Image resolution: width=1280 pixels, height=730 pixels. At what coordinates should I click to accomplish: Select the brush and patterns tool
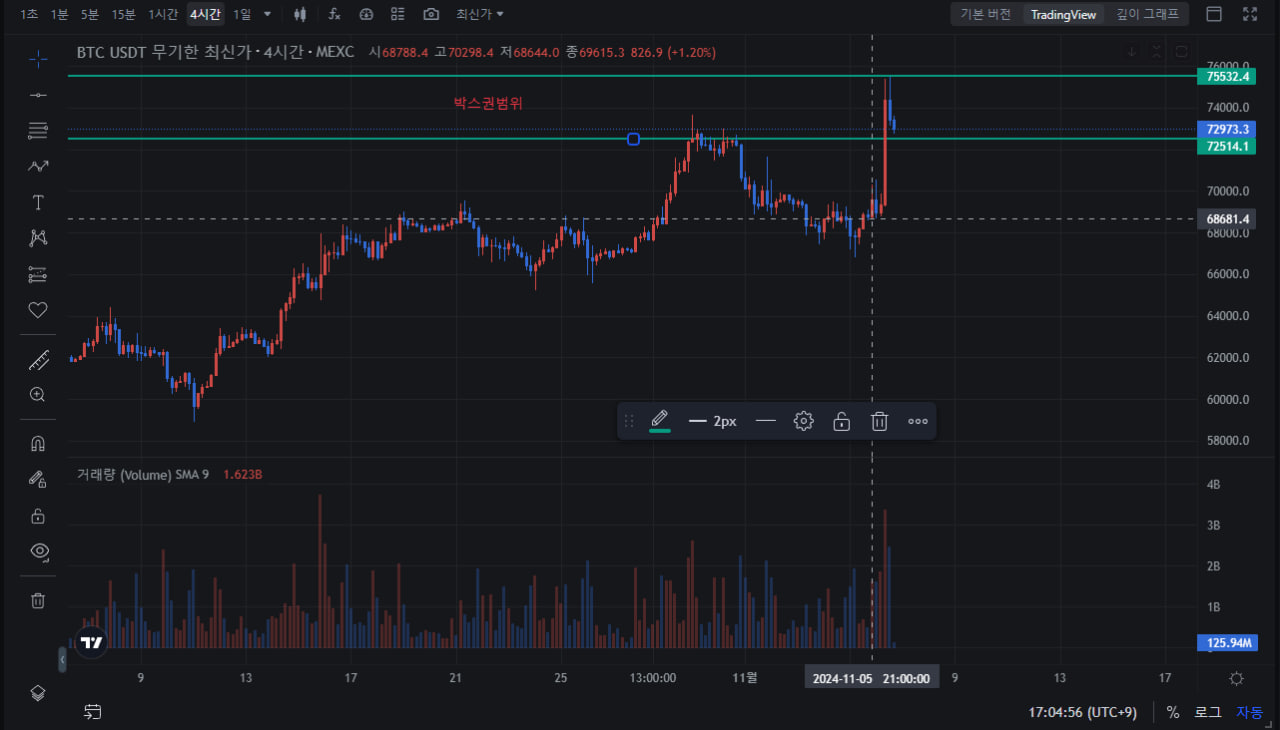38,166
